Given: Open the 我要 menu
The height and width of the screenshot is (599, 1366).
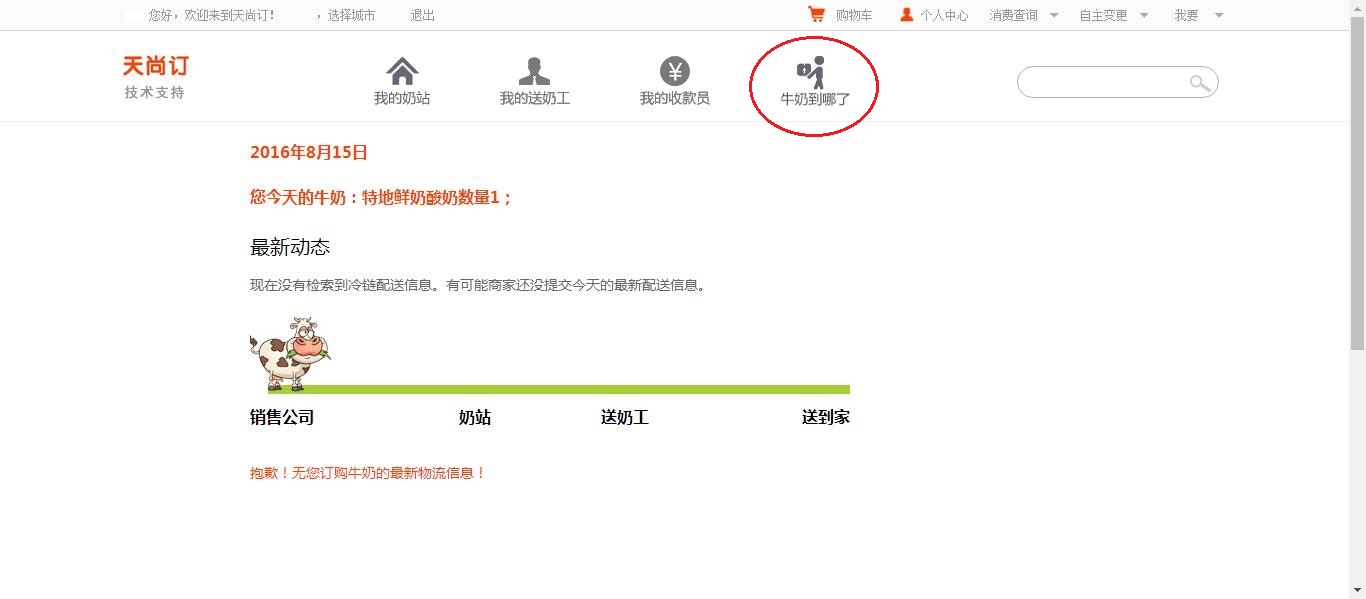Looking at the screenshot, I should pyautogui.click(x=1186, y=15).
